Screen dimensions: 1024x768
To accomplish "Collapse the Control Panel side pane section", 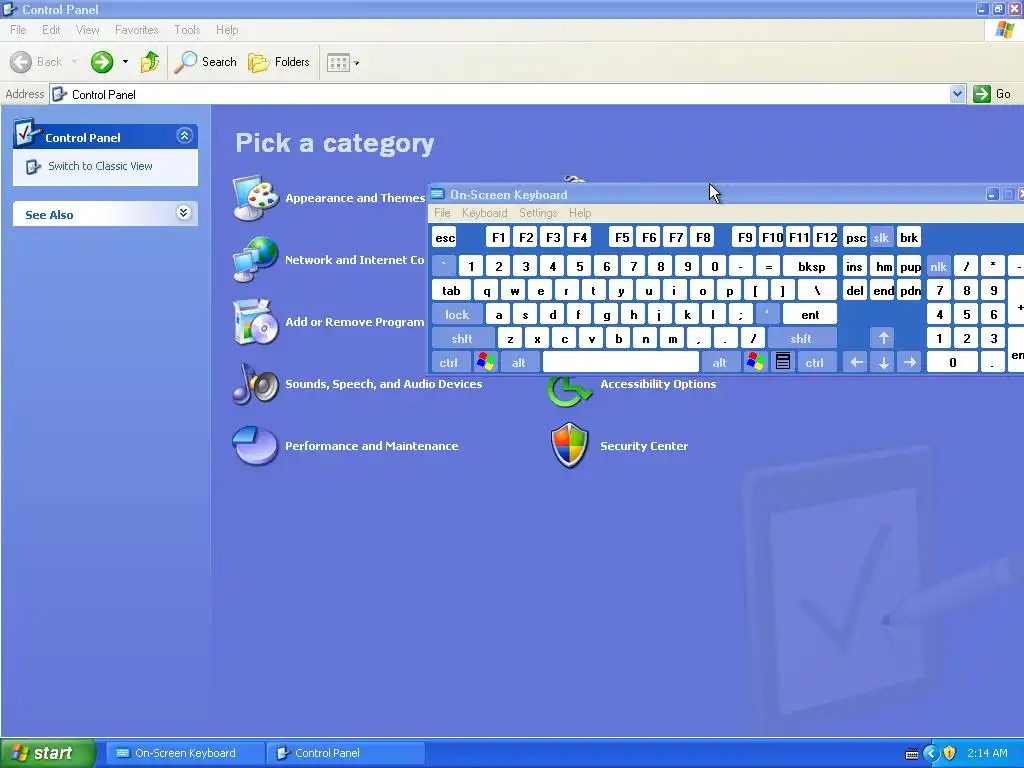I will click(184, 136).
